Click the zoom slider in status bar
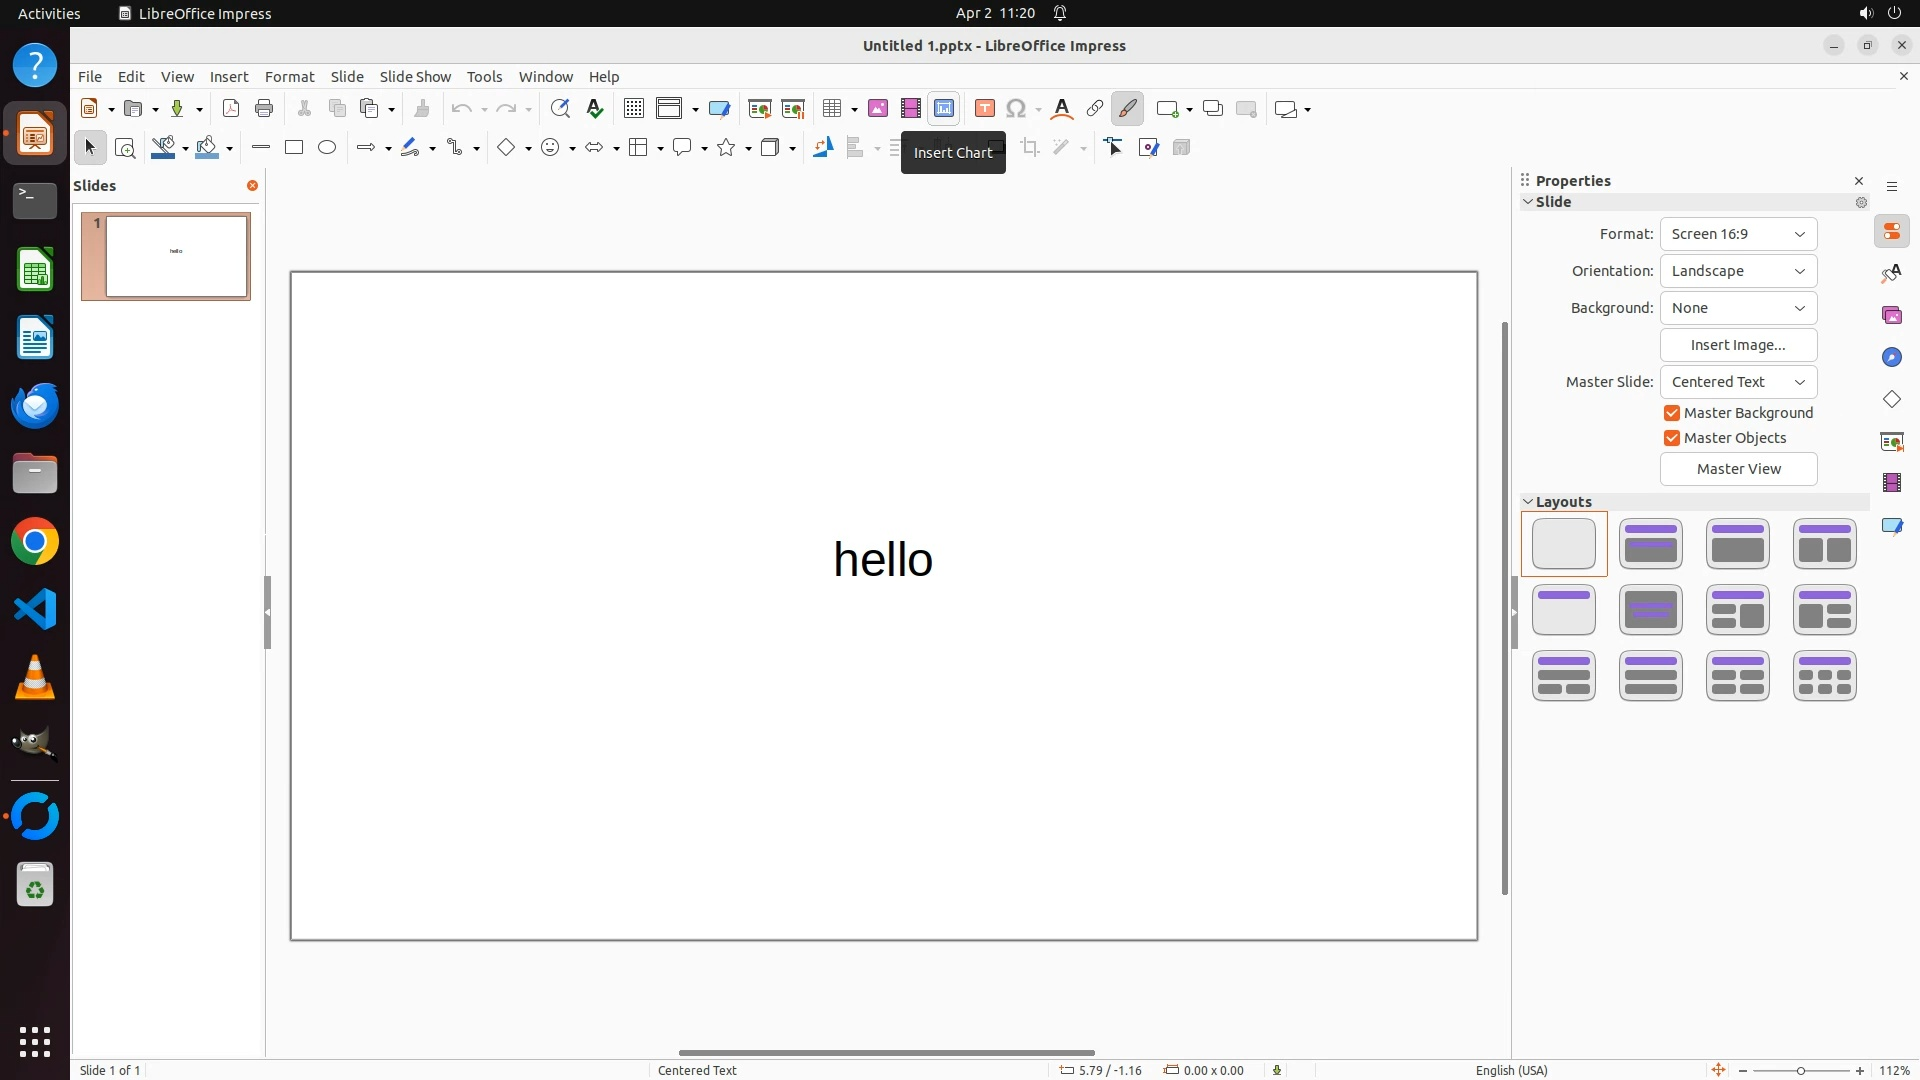The width and height of the screenshot is (1920, 1080). pos(1800,1070)
